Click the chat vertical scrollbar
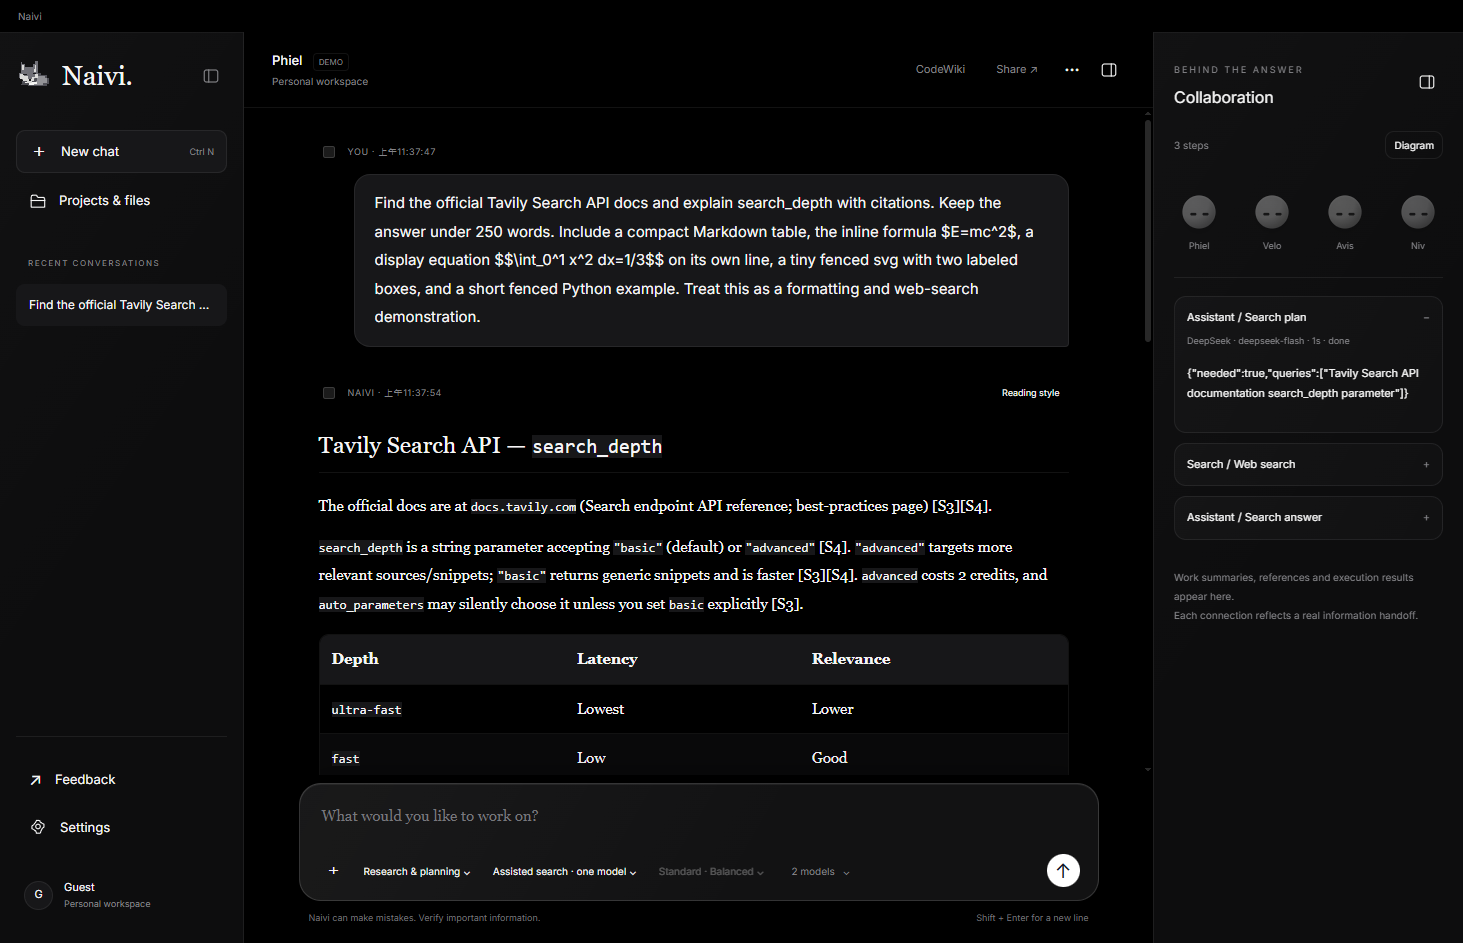Image resolution: width=1463 pixels, height=943 pixels. [x=1148, y=232]
